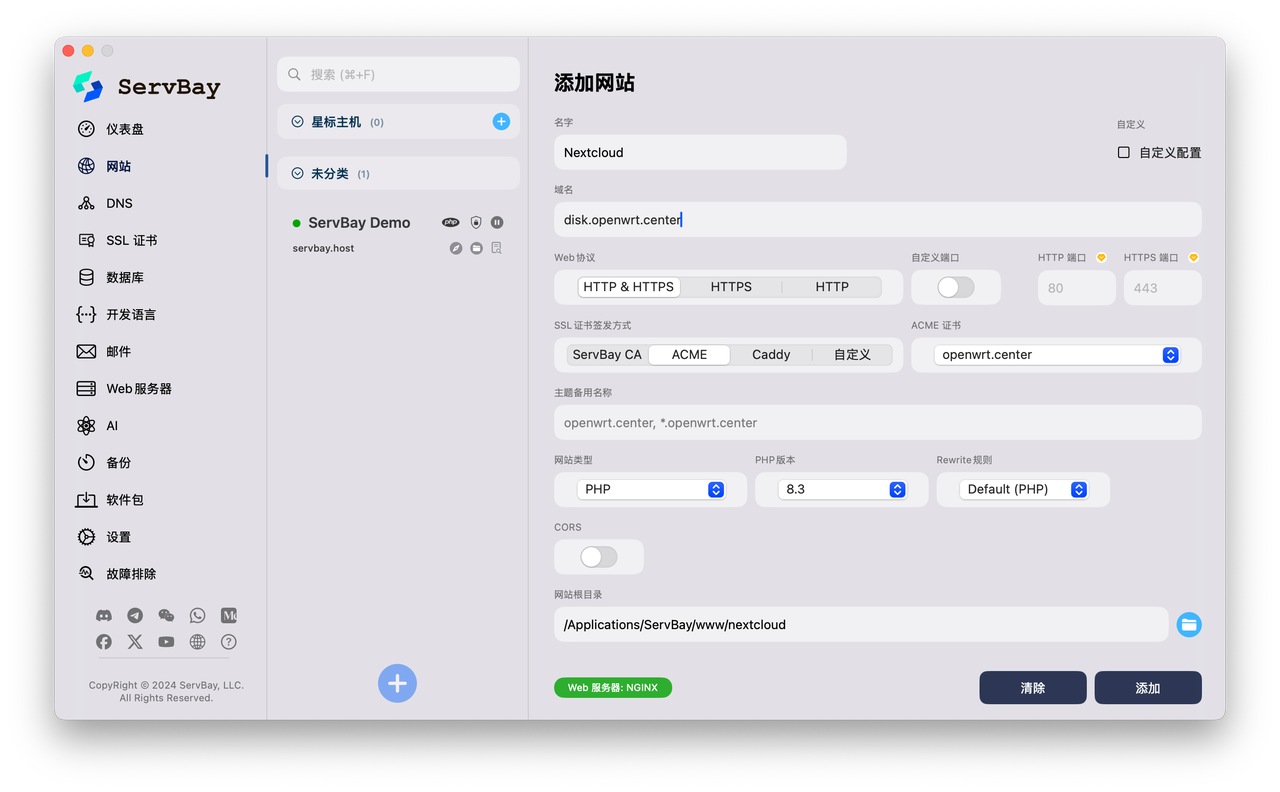Image resolution: width=1280 pixels, height=792 pixels.
Task: Open servbay.host in browser via compass icon
Action: pyautogui.click(x=456, y=248)
